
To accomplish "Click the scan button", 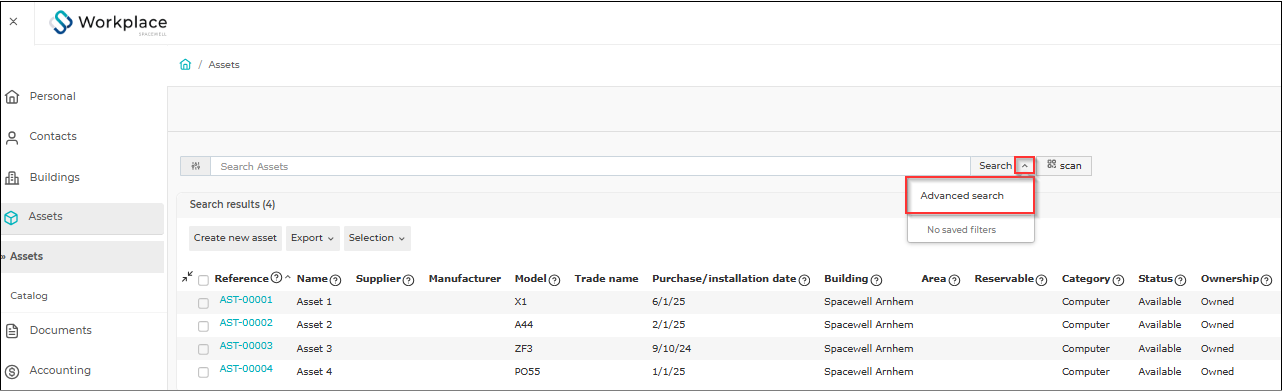I will point(1064,166).
